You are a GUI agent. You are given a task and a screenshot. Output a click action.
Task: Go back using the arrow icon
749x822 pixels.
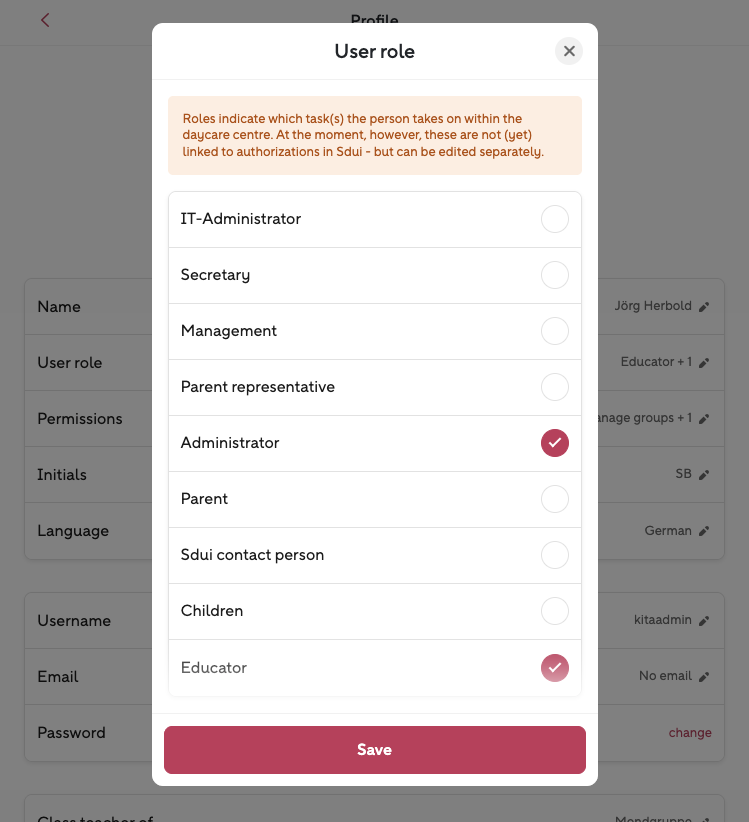[45, 20]
